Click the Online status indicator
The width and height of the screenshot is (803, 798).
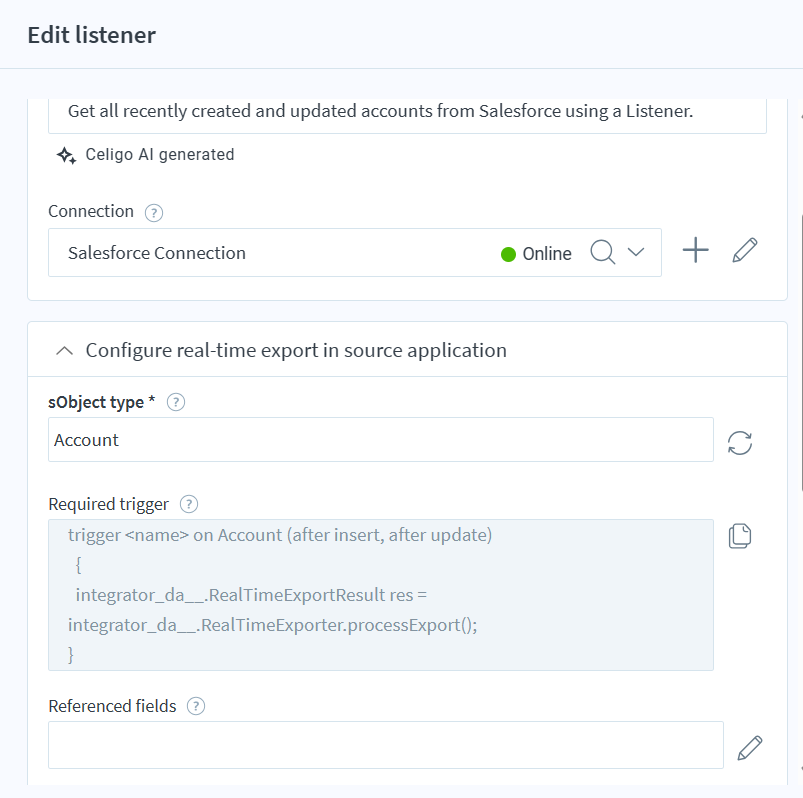pos(536,254)
